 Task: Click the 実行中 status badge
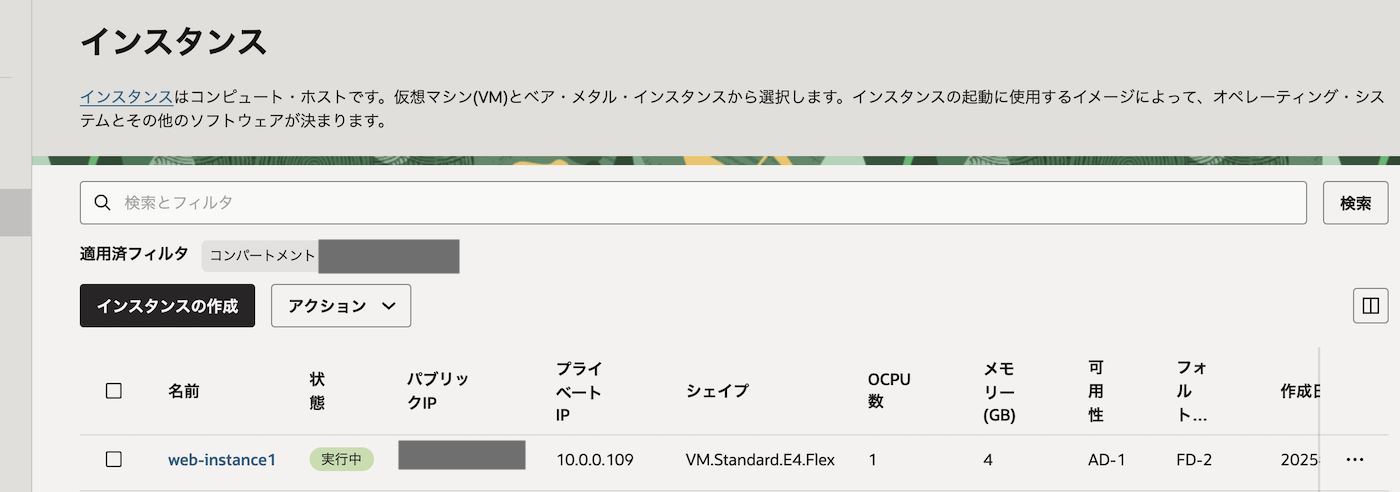(341, 460)
